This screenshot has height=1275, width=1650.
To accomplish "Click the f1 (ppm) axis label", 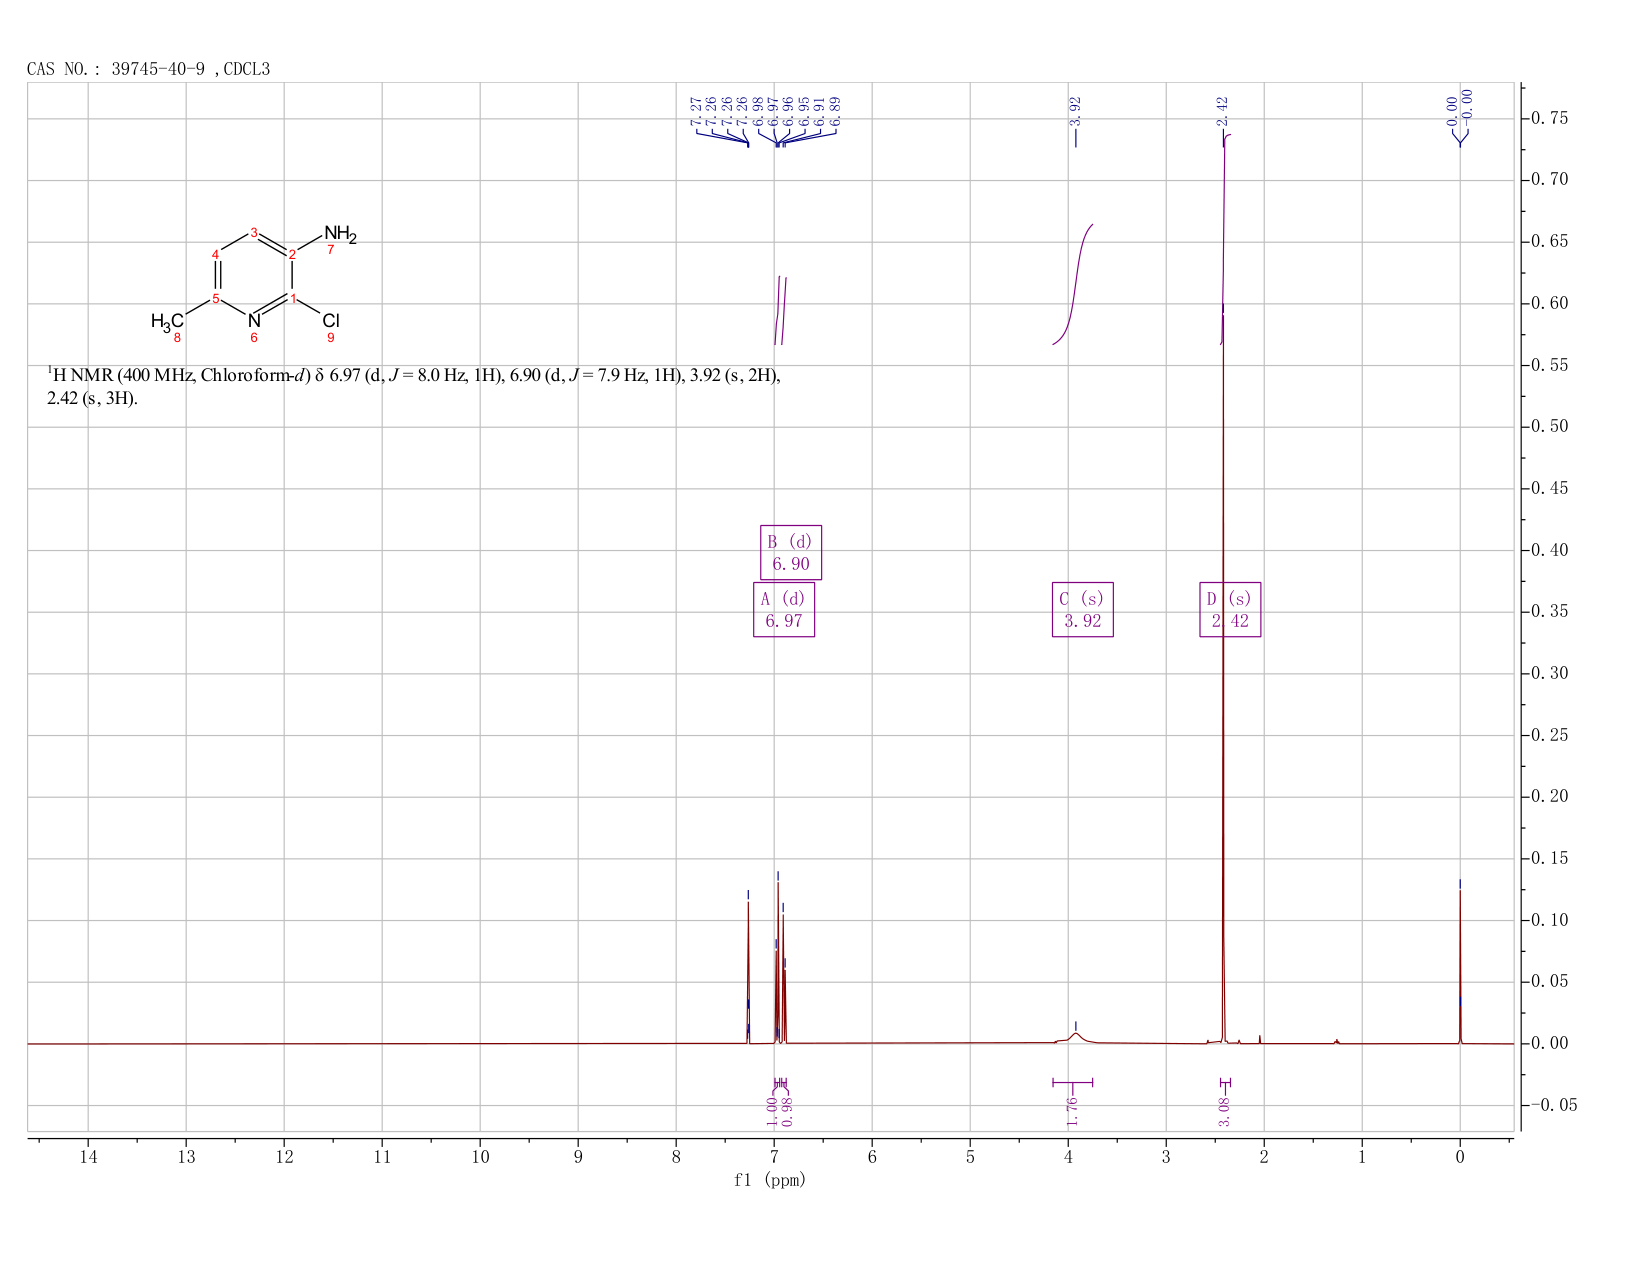I will 770,1180.
